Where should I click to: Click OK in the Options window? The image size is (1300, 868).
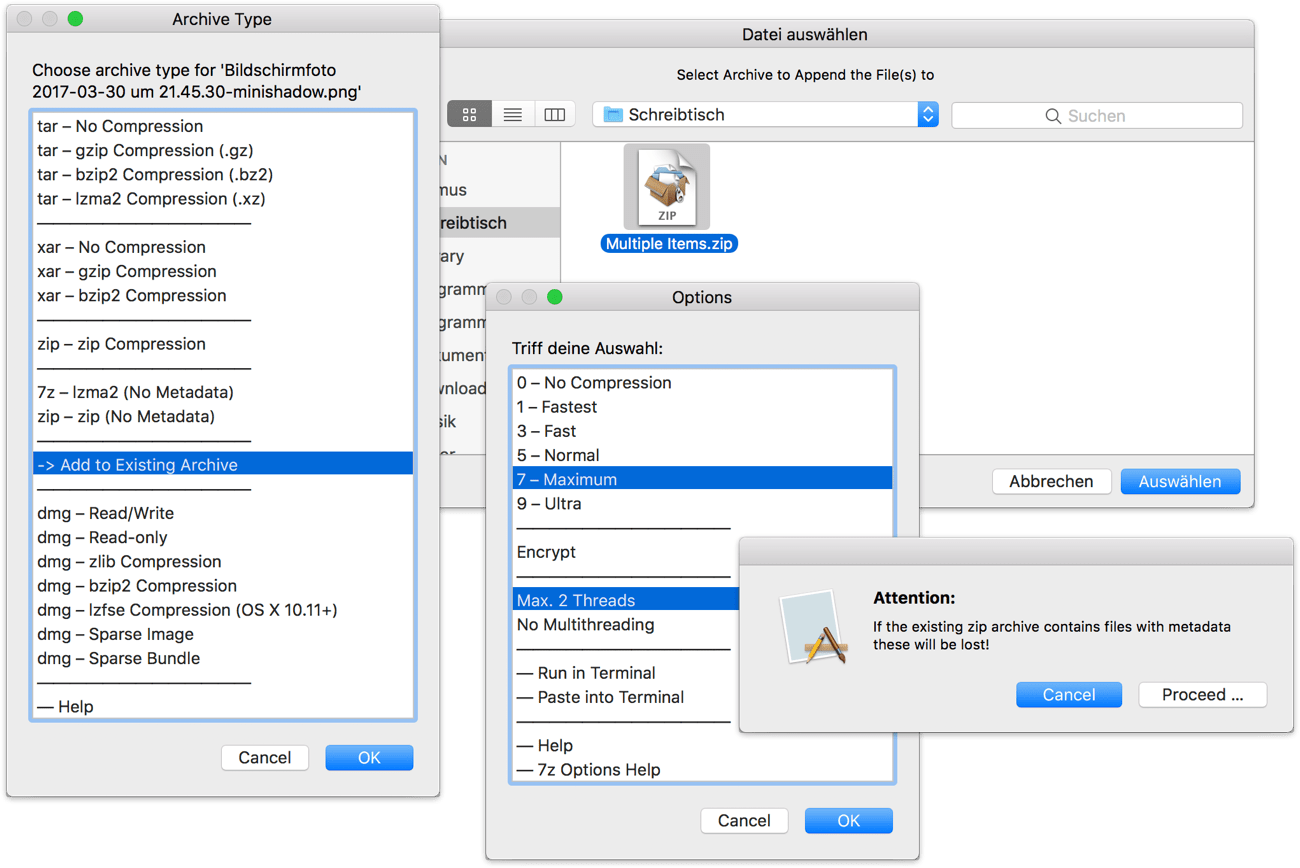[x=848, y=821]
